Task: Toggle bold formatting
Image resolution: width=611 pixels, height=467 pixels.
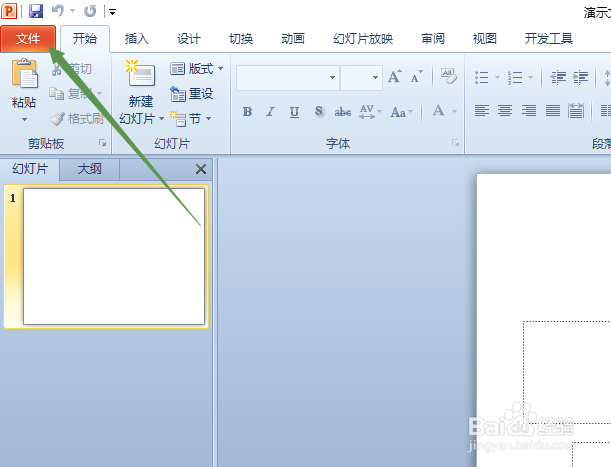Action: (x=247, y=112)
